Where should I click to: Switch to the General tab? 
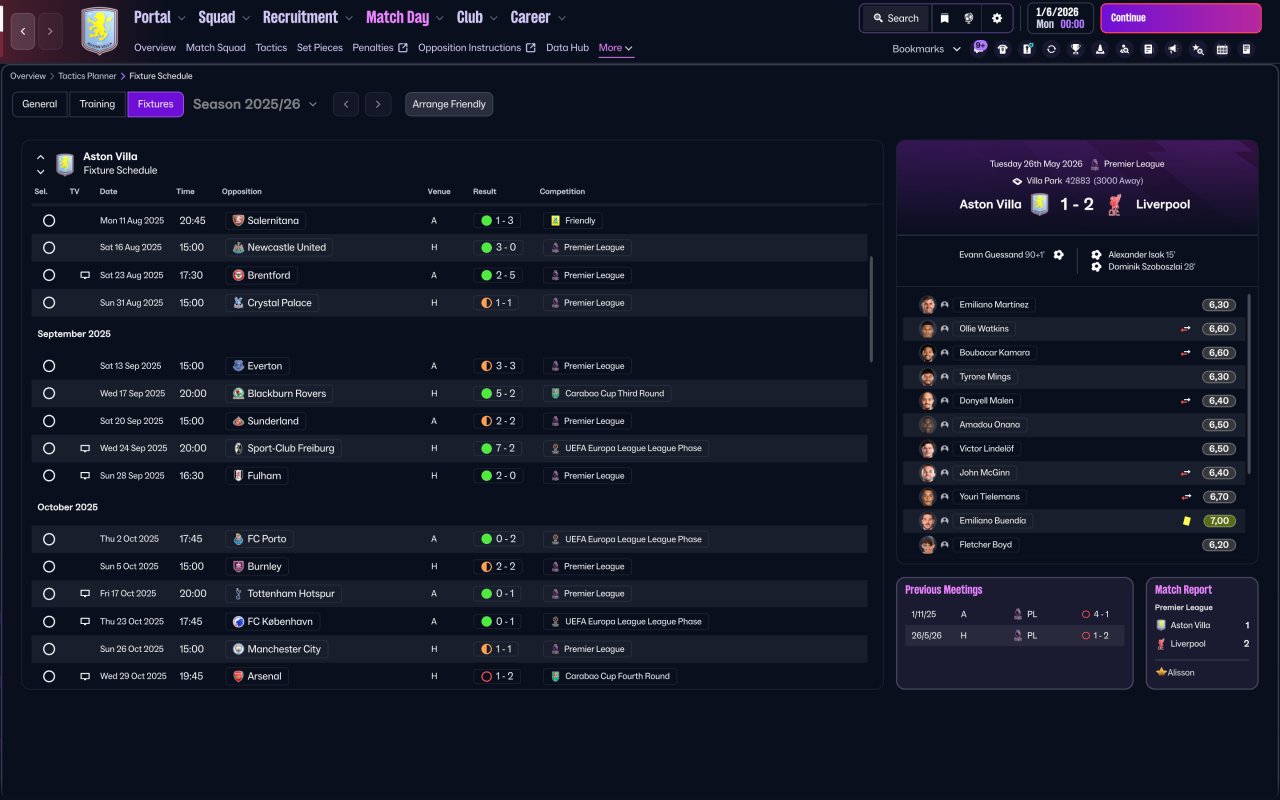tap(40, 104)
